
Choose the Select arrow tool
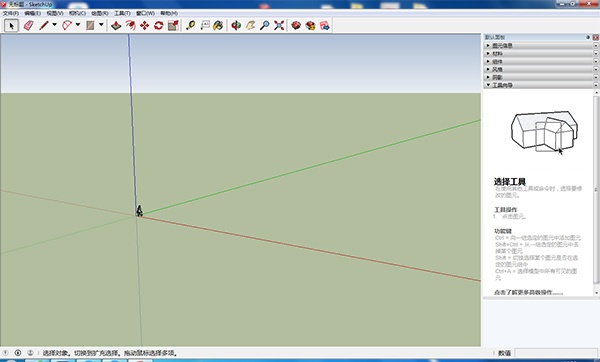coord(11,26)
